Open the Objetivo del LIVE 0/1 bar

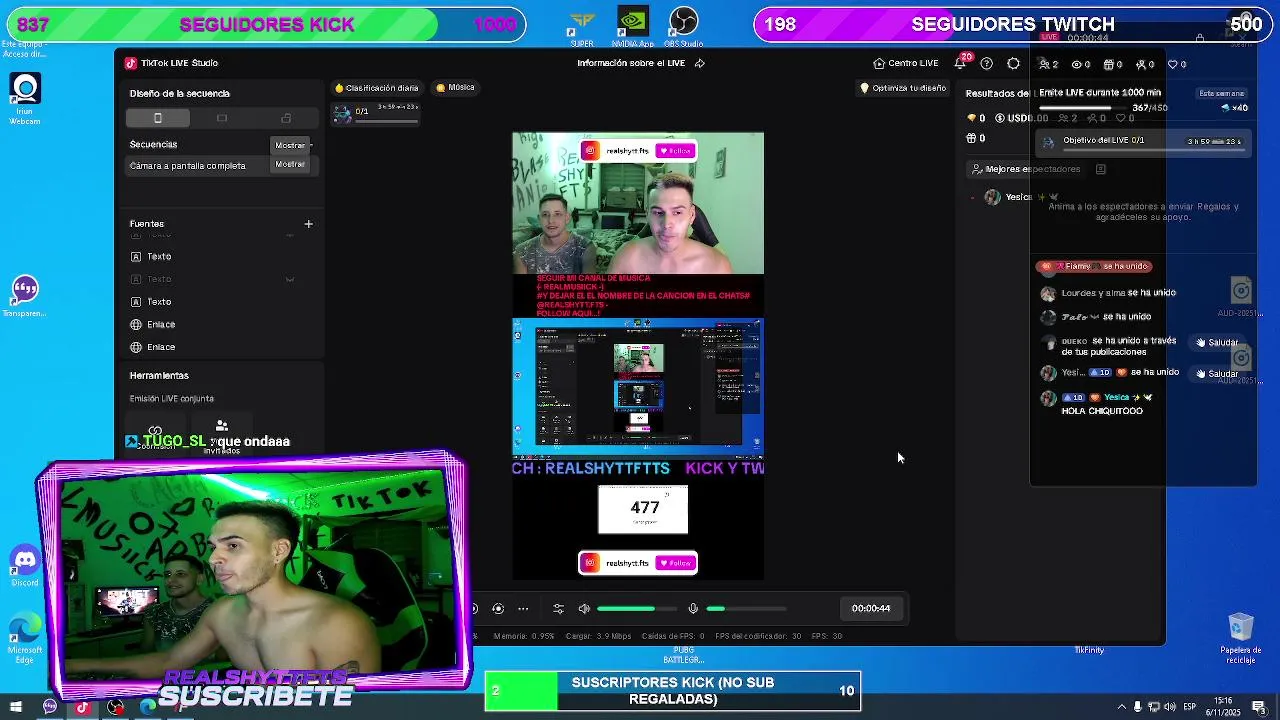(x=1144, y=141)
